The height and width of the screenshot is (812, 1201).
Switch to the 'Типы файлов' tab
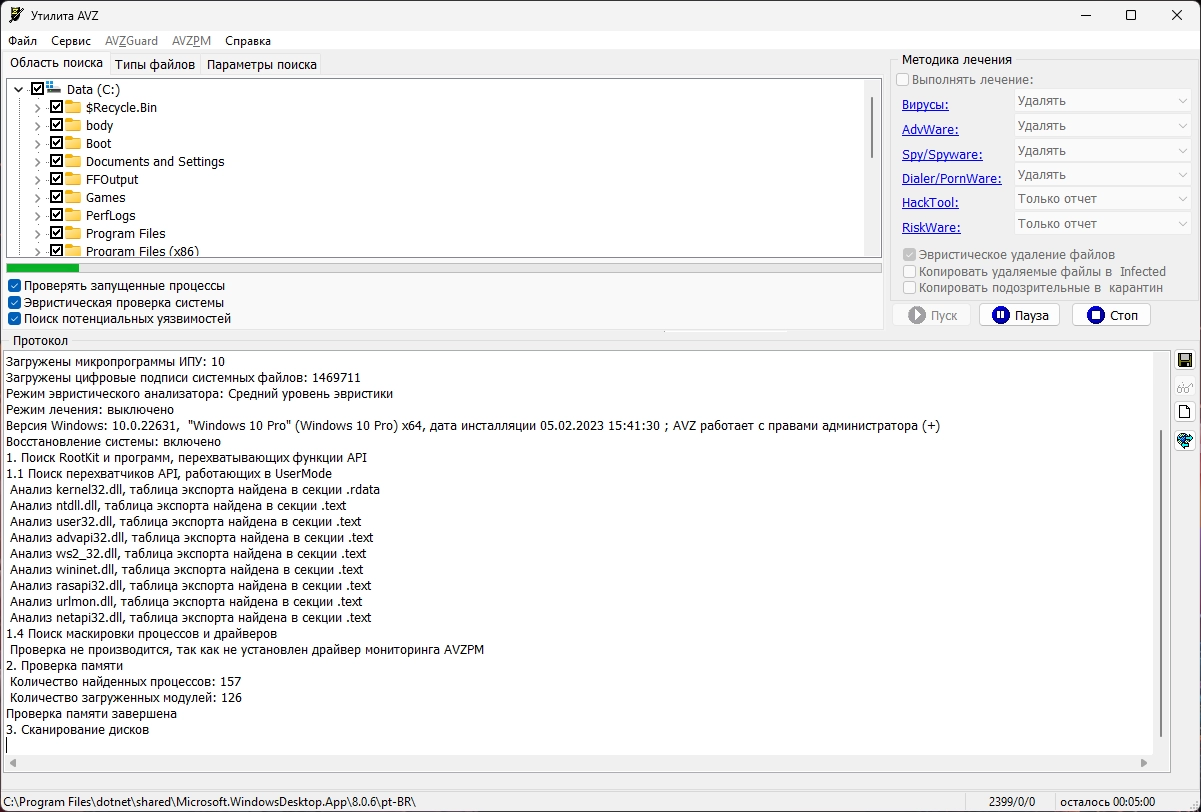[155, 64]
